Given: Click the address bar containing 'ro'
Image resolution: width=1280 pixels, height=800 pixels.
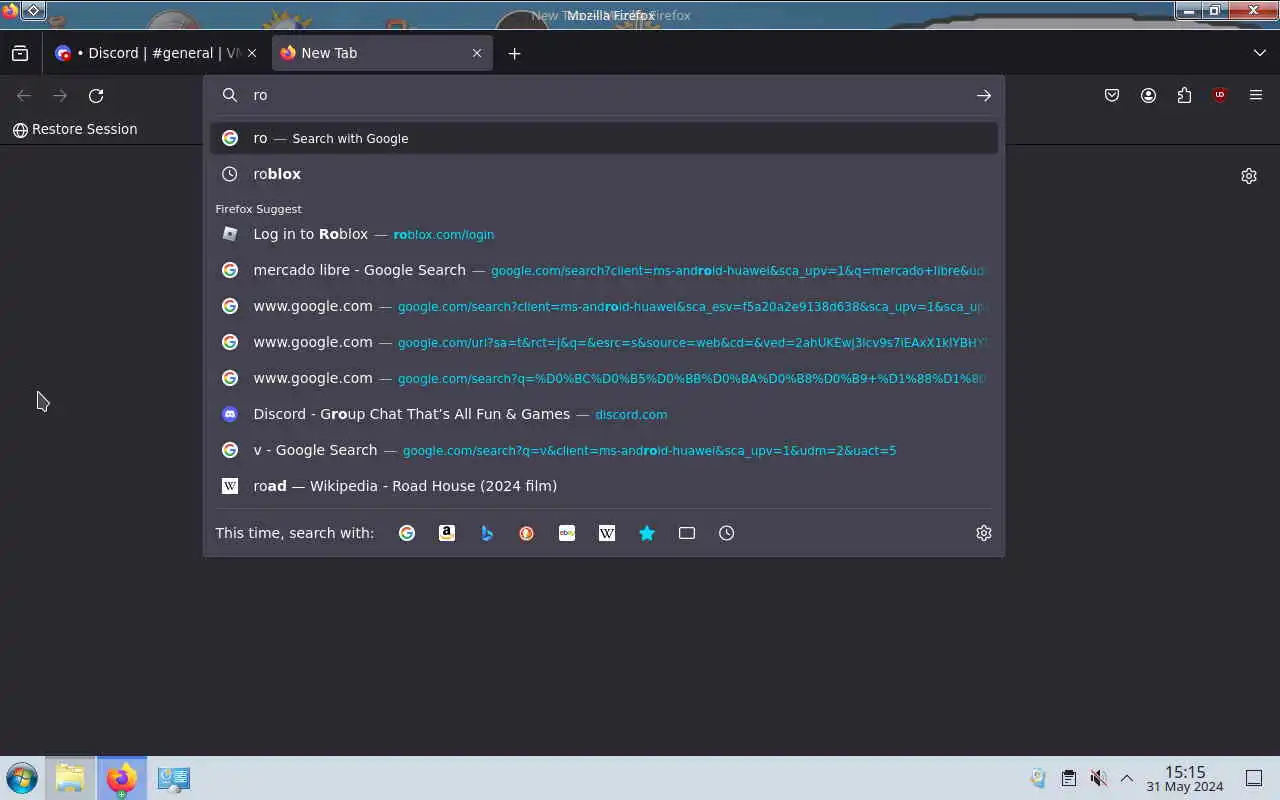Looking at the screenshot, I should (x=604, y=95).
